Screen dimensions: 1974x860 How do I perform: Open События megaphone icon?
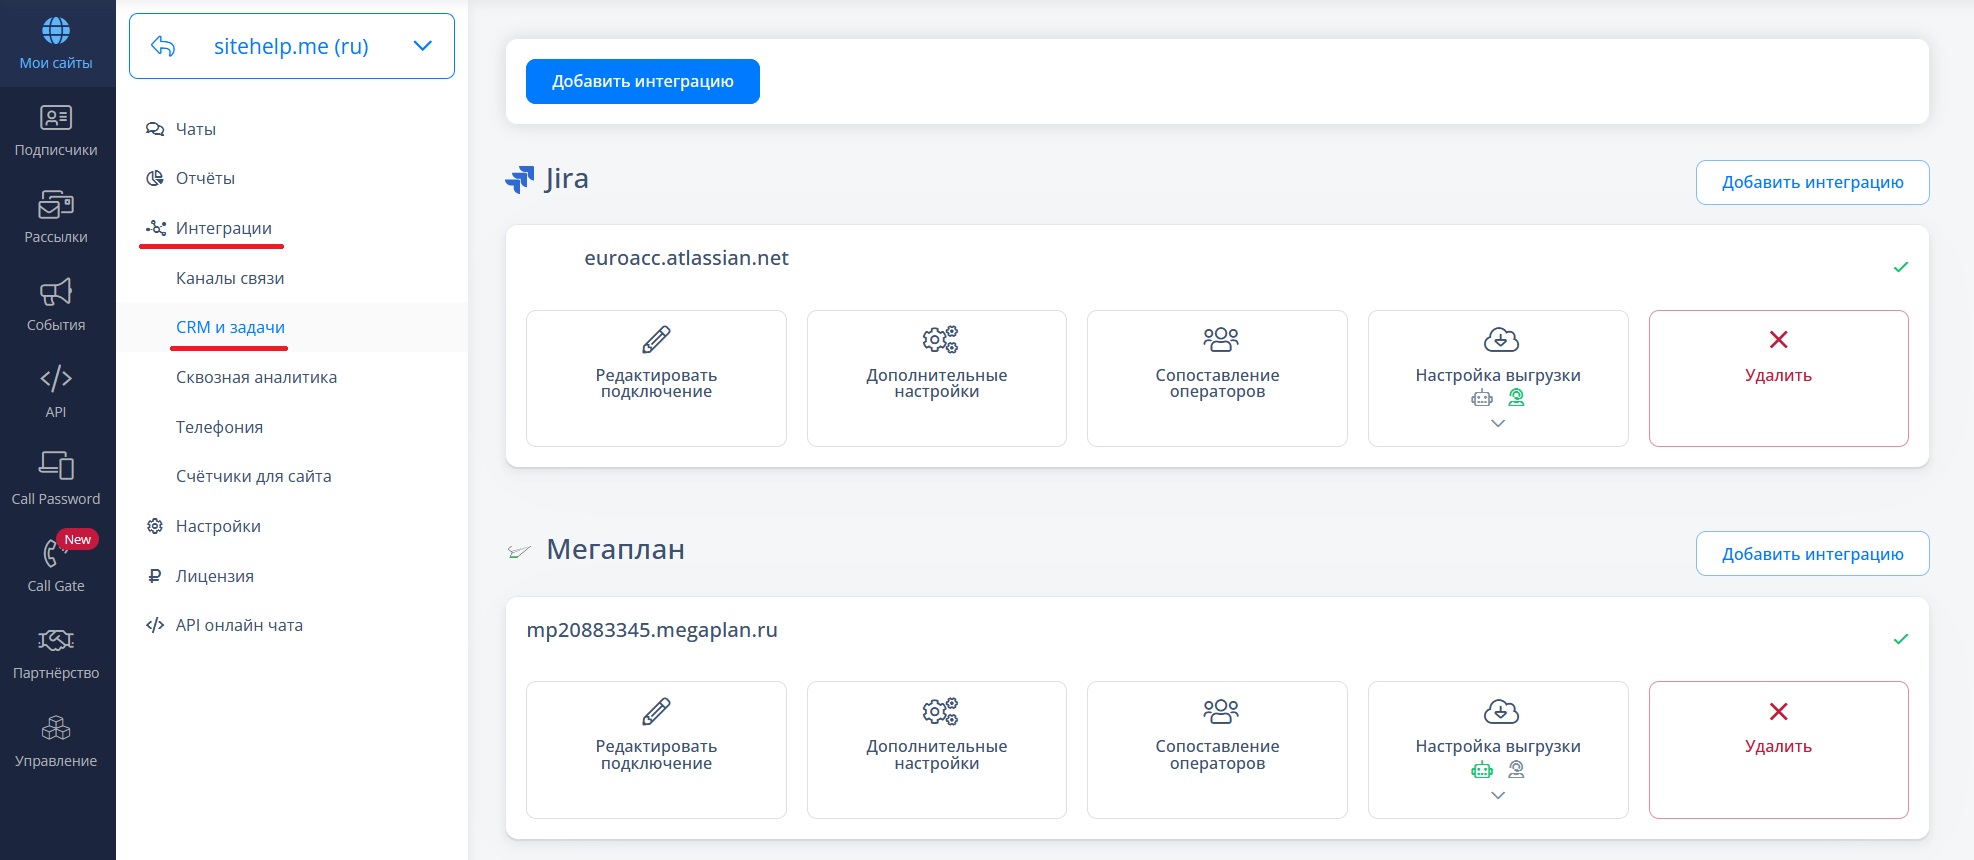click(56, 292)
